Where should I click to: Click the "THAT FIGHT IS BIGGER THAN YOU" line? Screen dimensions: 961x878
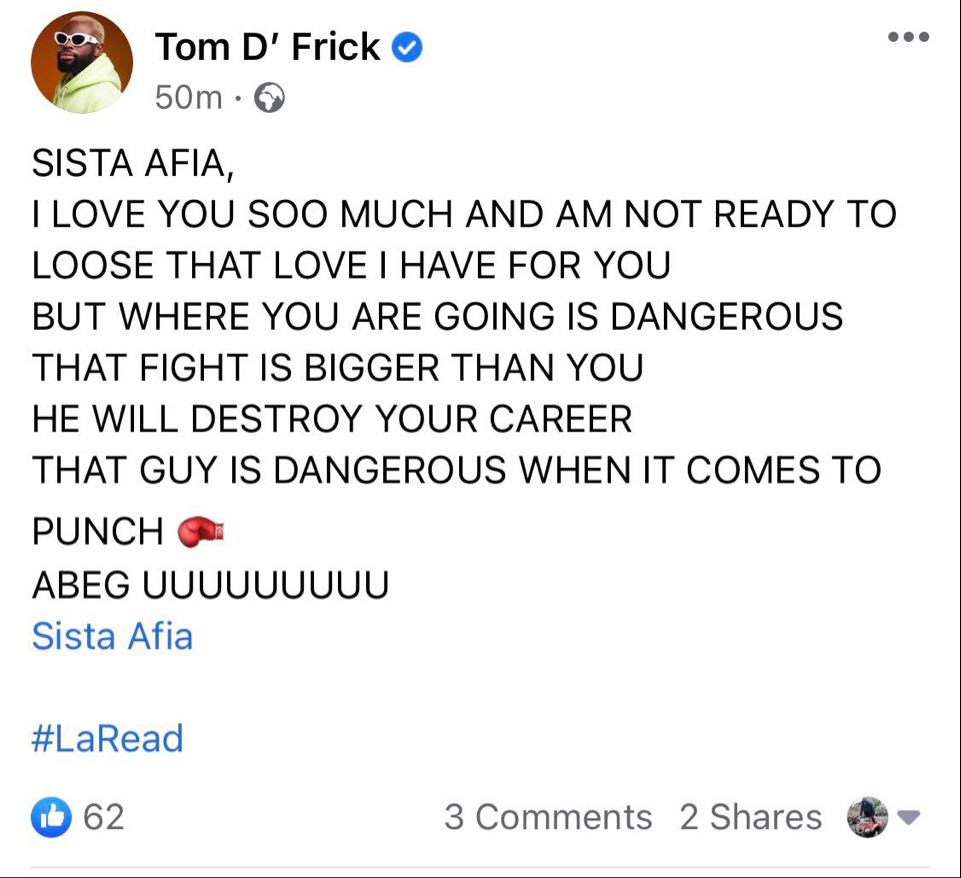coord(337,367)
